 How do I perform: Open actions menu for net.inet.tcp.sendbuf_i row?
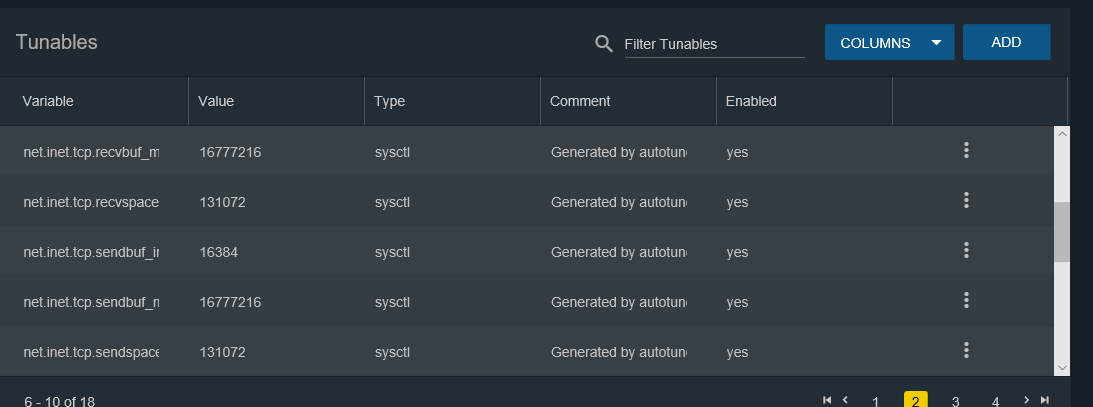point(966,251)
